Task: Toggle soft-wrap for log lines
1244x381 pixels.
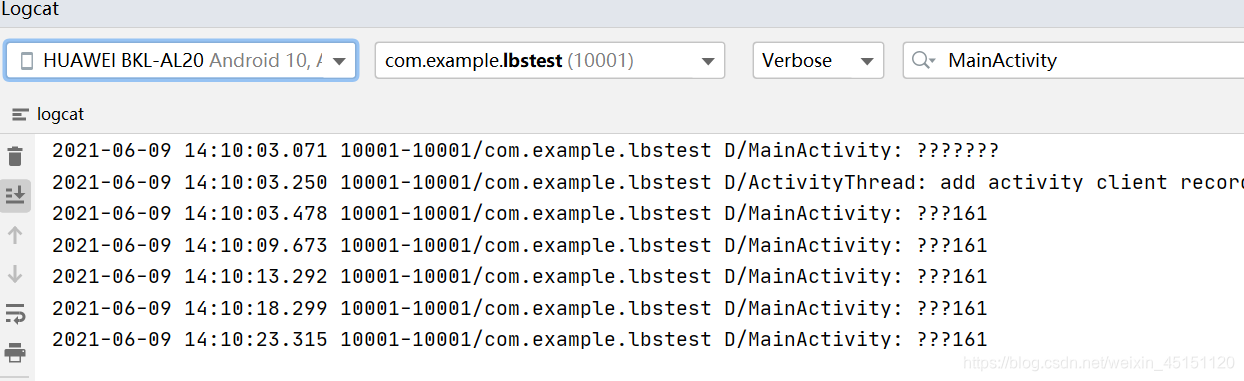Action: tap(15, 314)
